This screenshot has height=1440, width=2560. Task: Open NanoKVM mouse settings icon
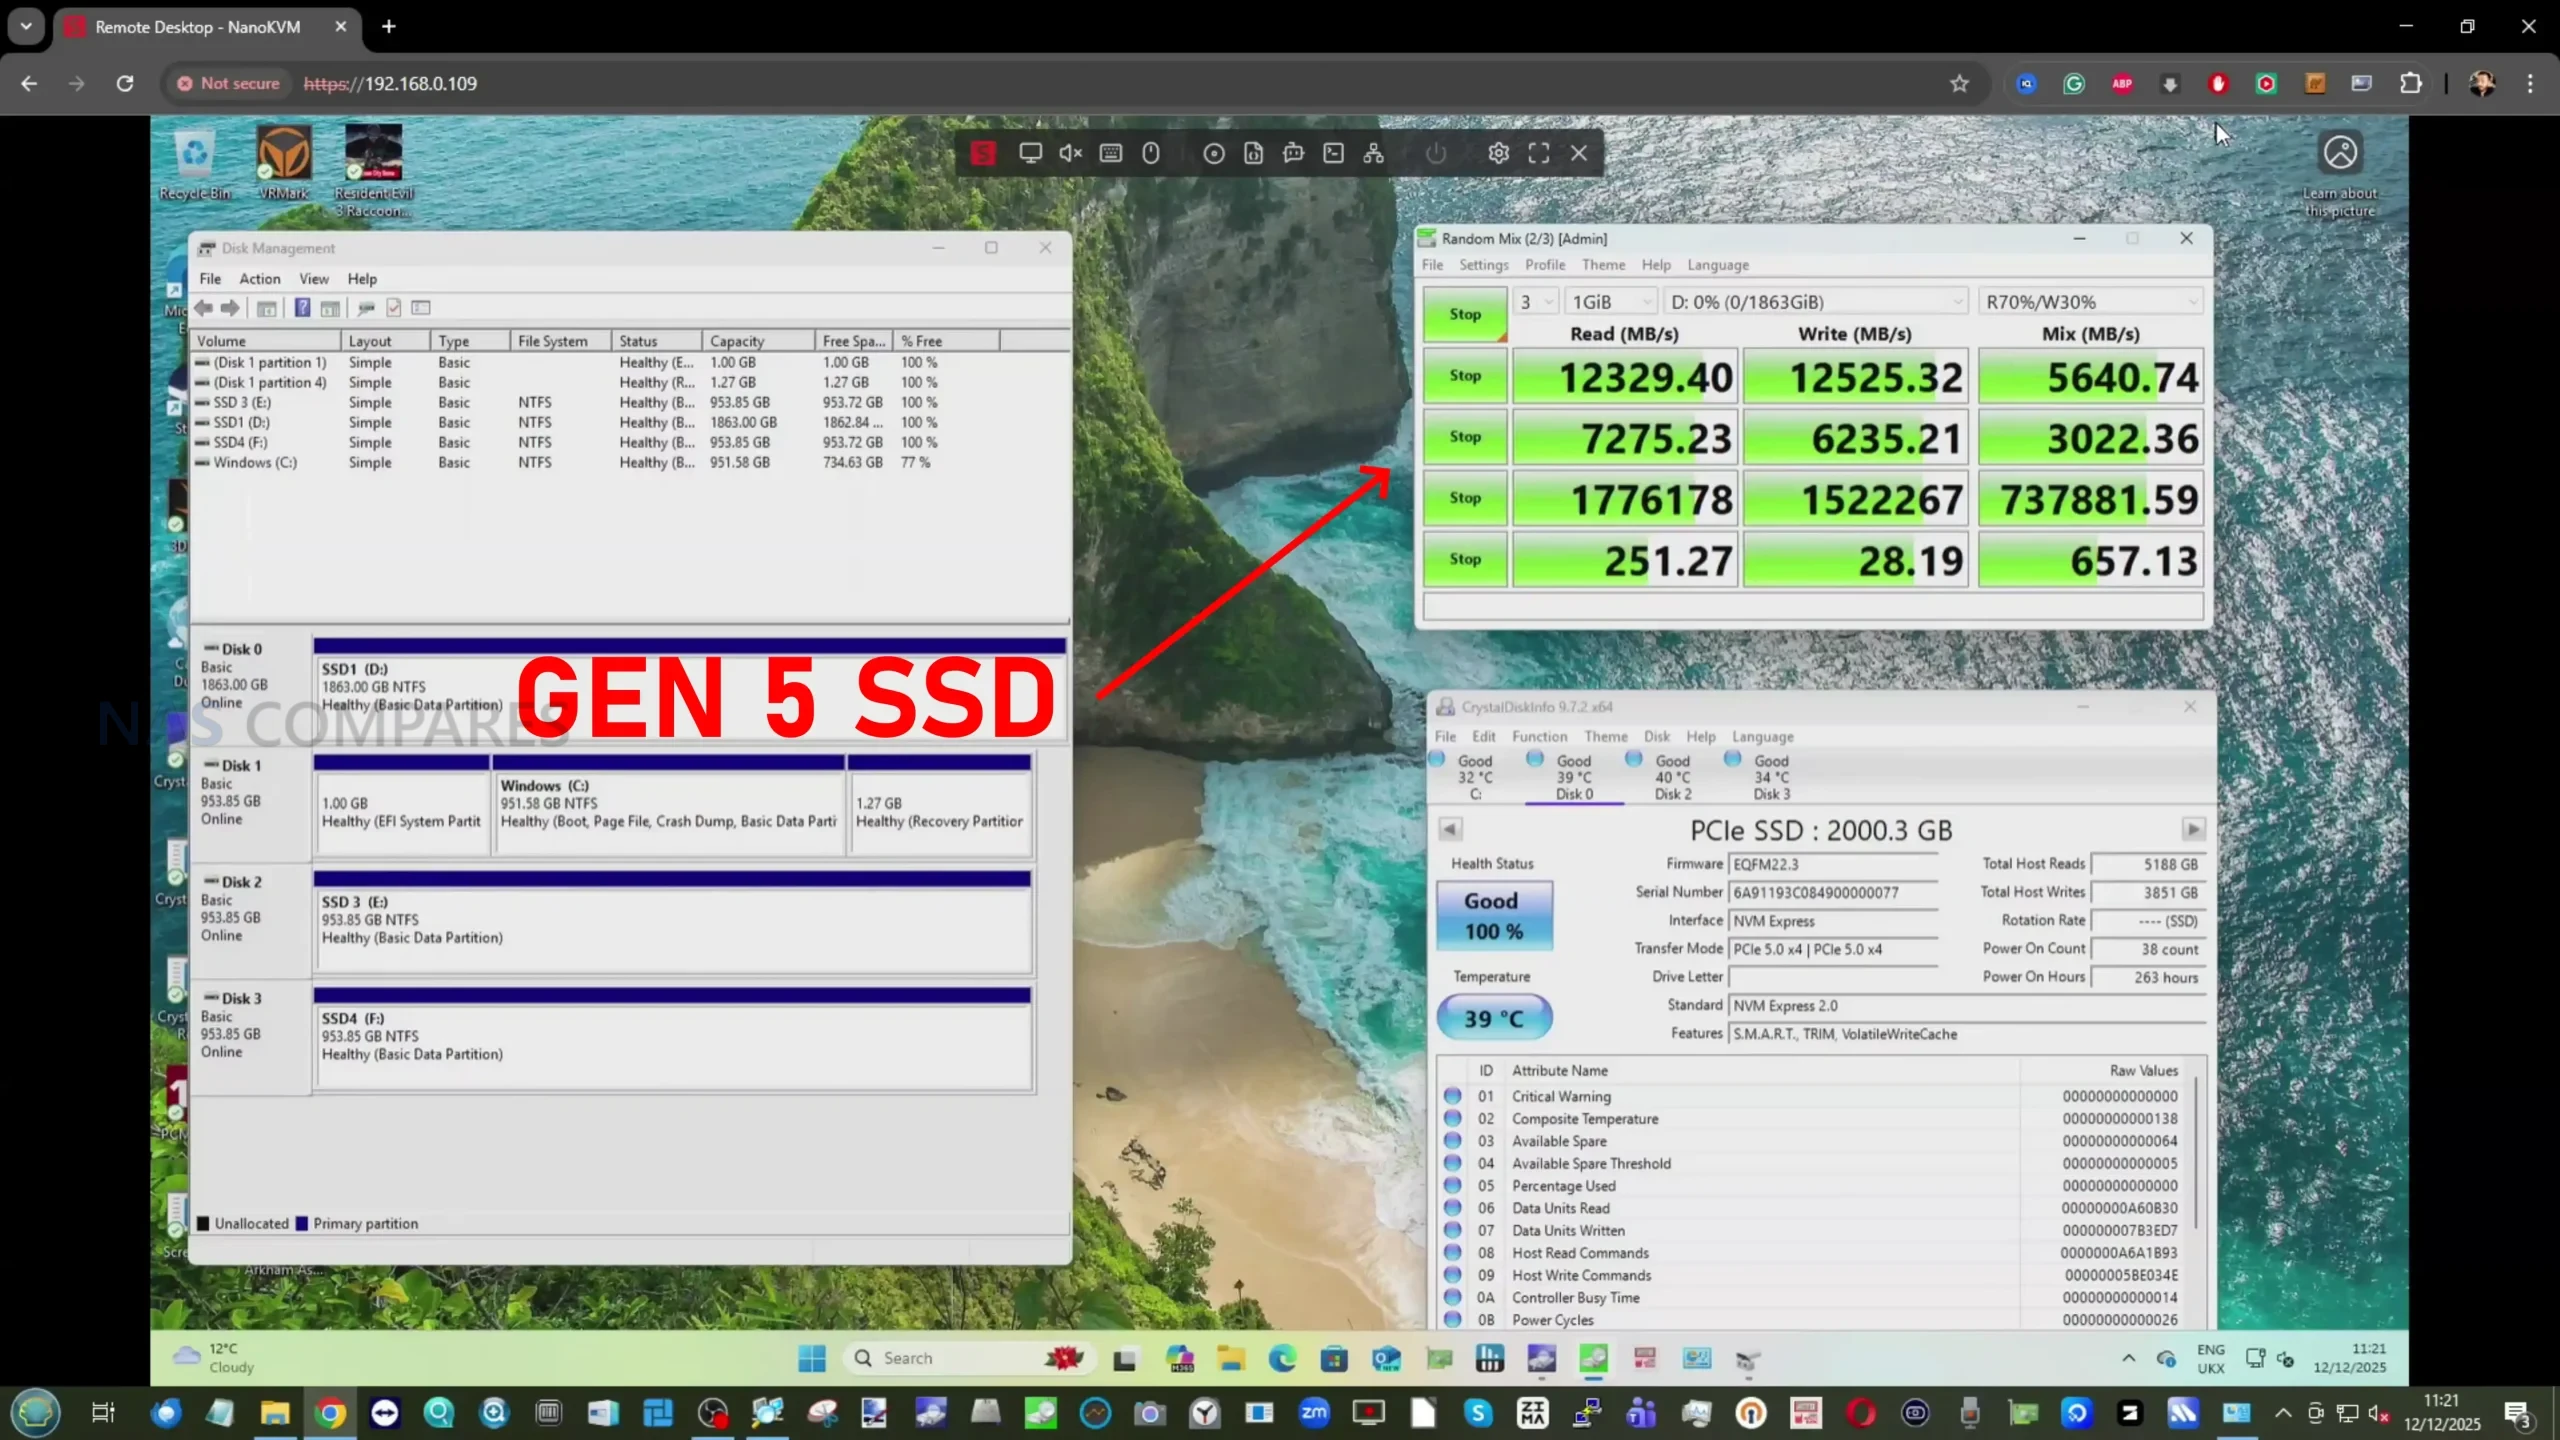point(1151,153)
